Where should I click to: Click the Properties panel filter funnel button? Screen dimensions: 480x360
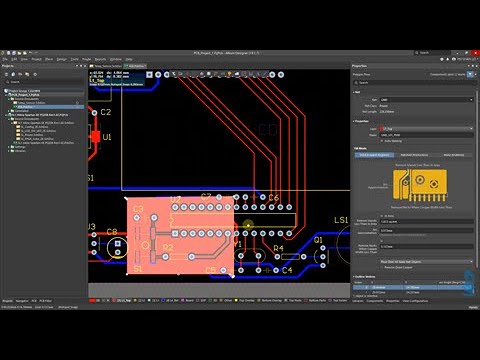[470, 74]
